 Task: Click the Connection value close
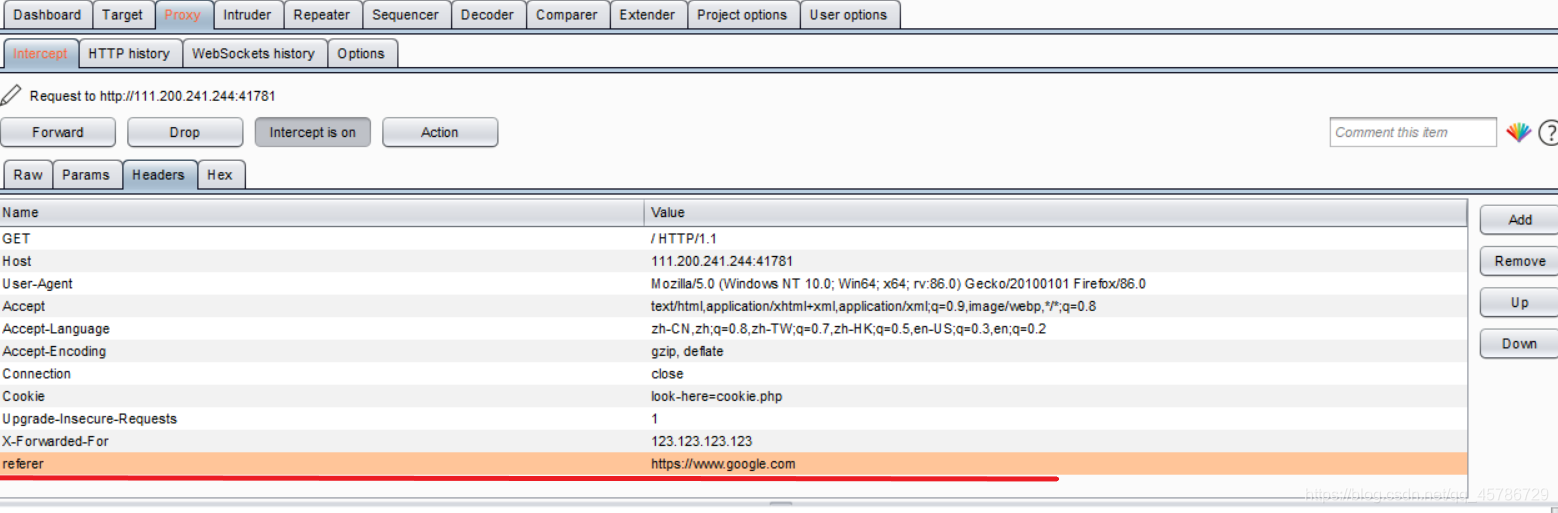coord(668,374)
